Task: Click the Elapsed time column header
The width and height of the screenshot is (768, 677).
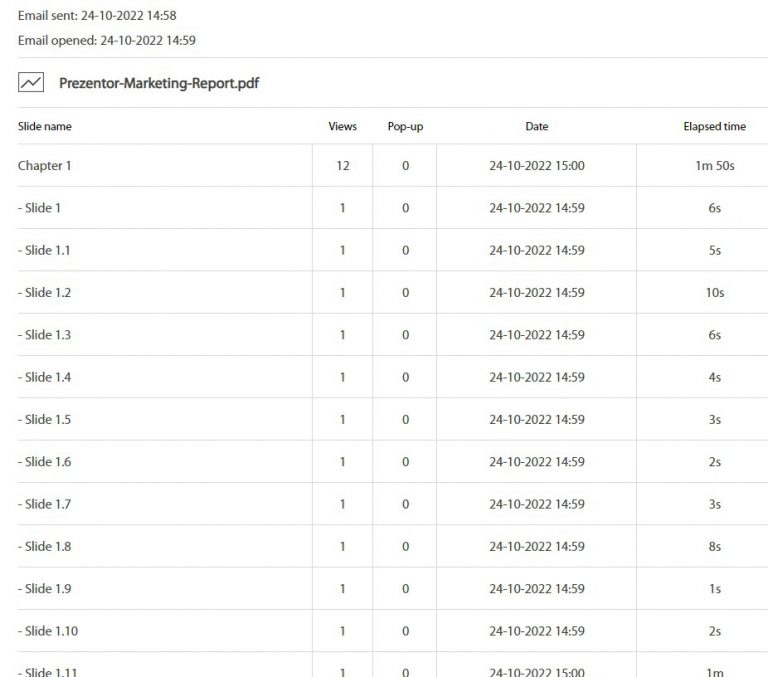Action: click(x=715, y=126)
